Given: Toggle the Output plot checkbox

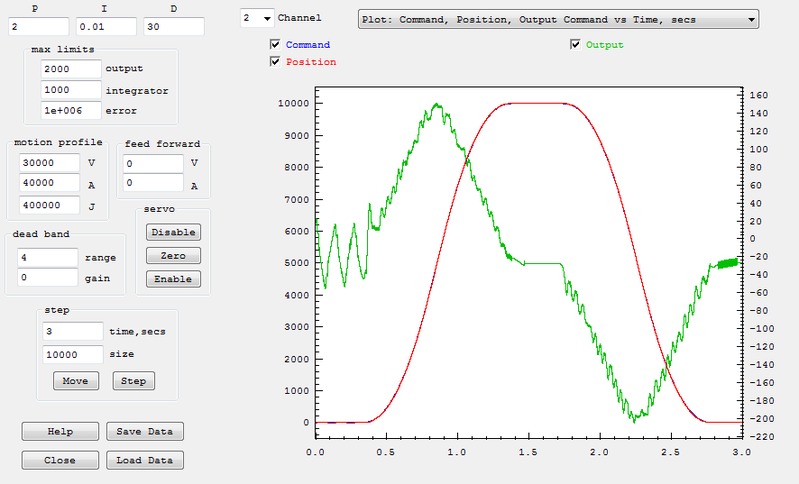Looking at the screenshot, I should pyautogui.click(x=575, y=45).
